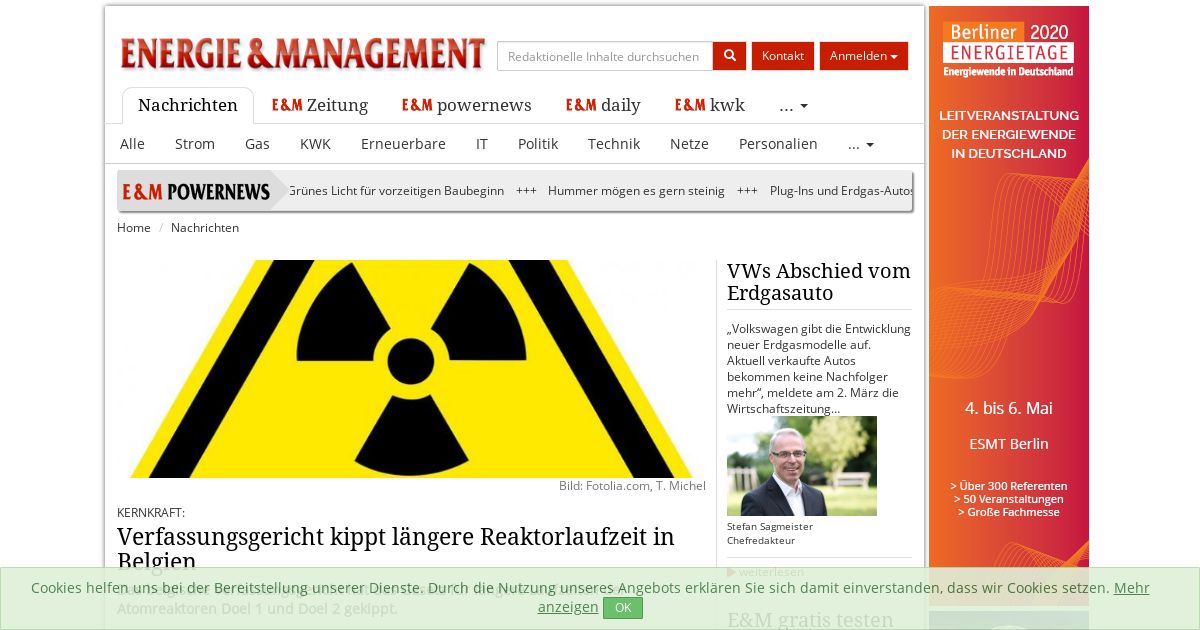The image size is (1200, 630).
Task: Switch to the E&M Zeitung tab
Action: [x=320, y=106]
